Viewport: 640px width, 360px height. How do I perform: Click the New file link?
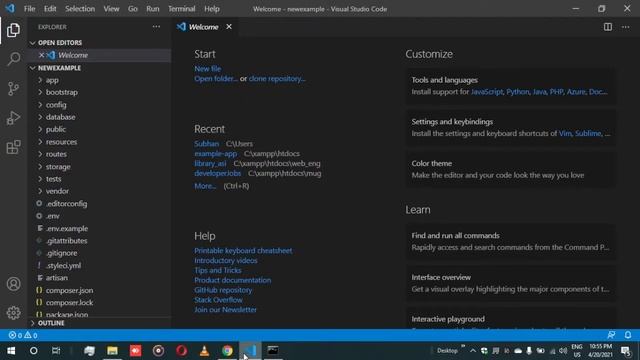coord(208,69)
